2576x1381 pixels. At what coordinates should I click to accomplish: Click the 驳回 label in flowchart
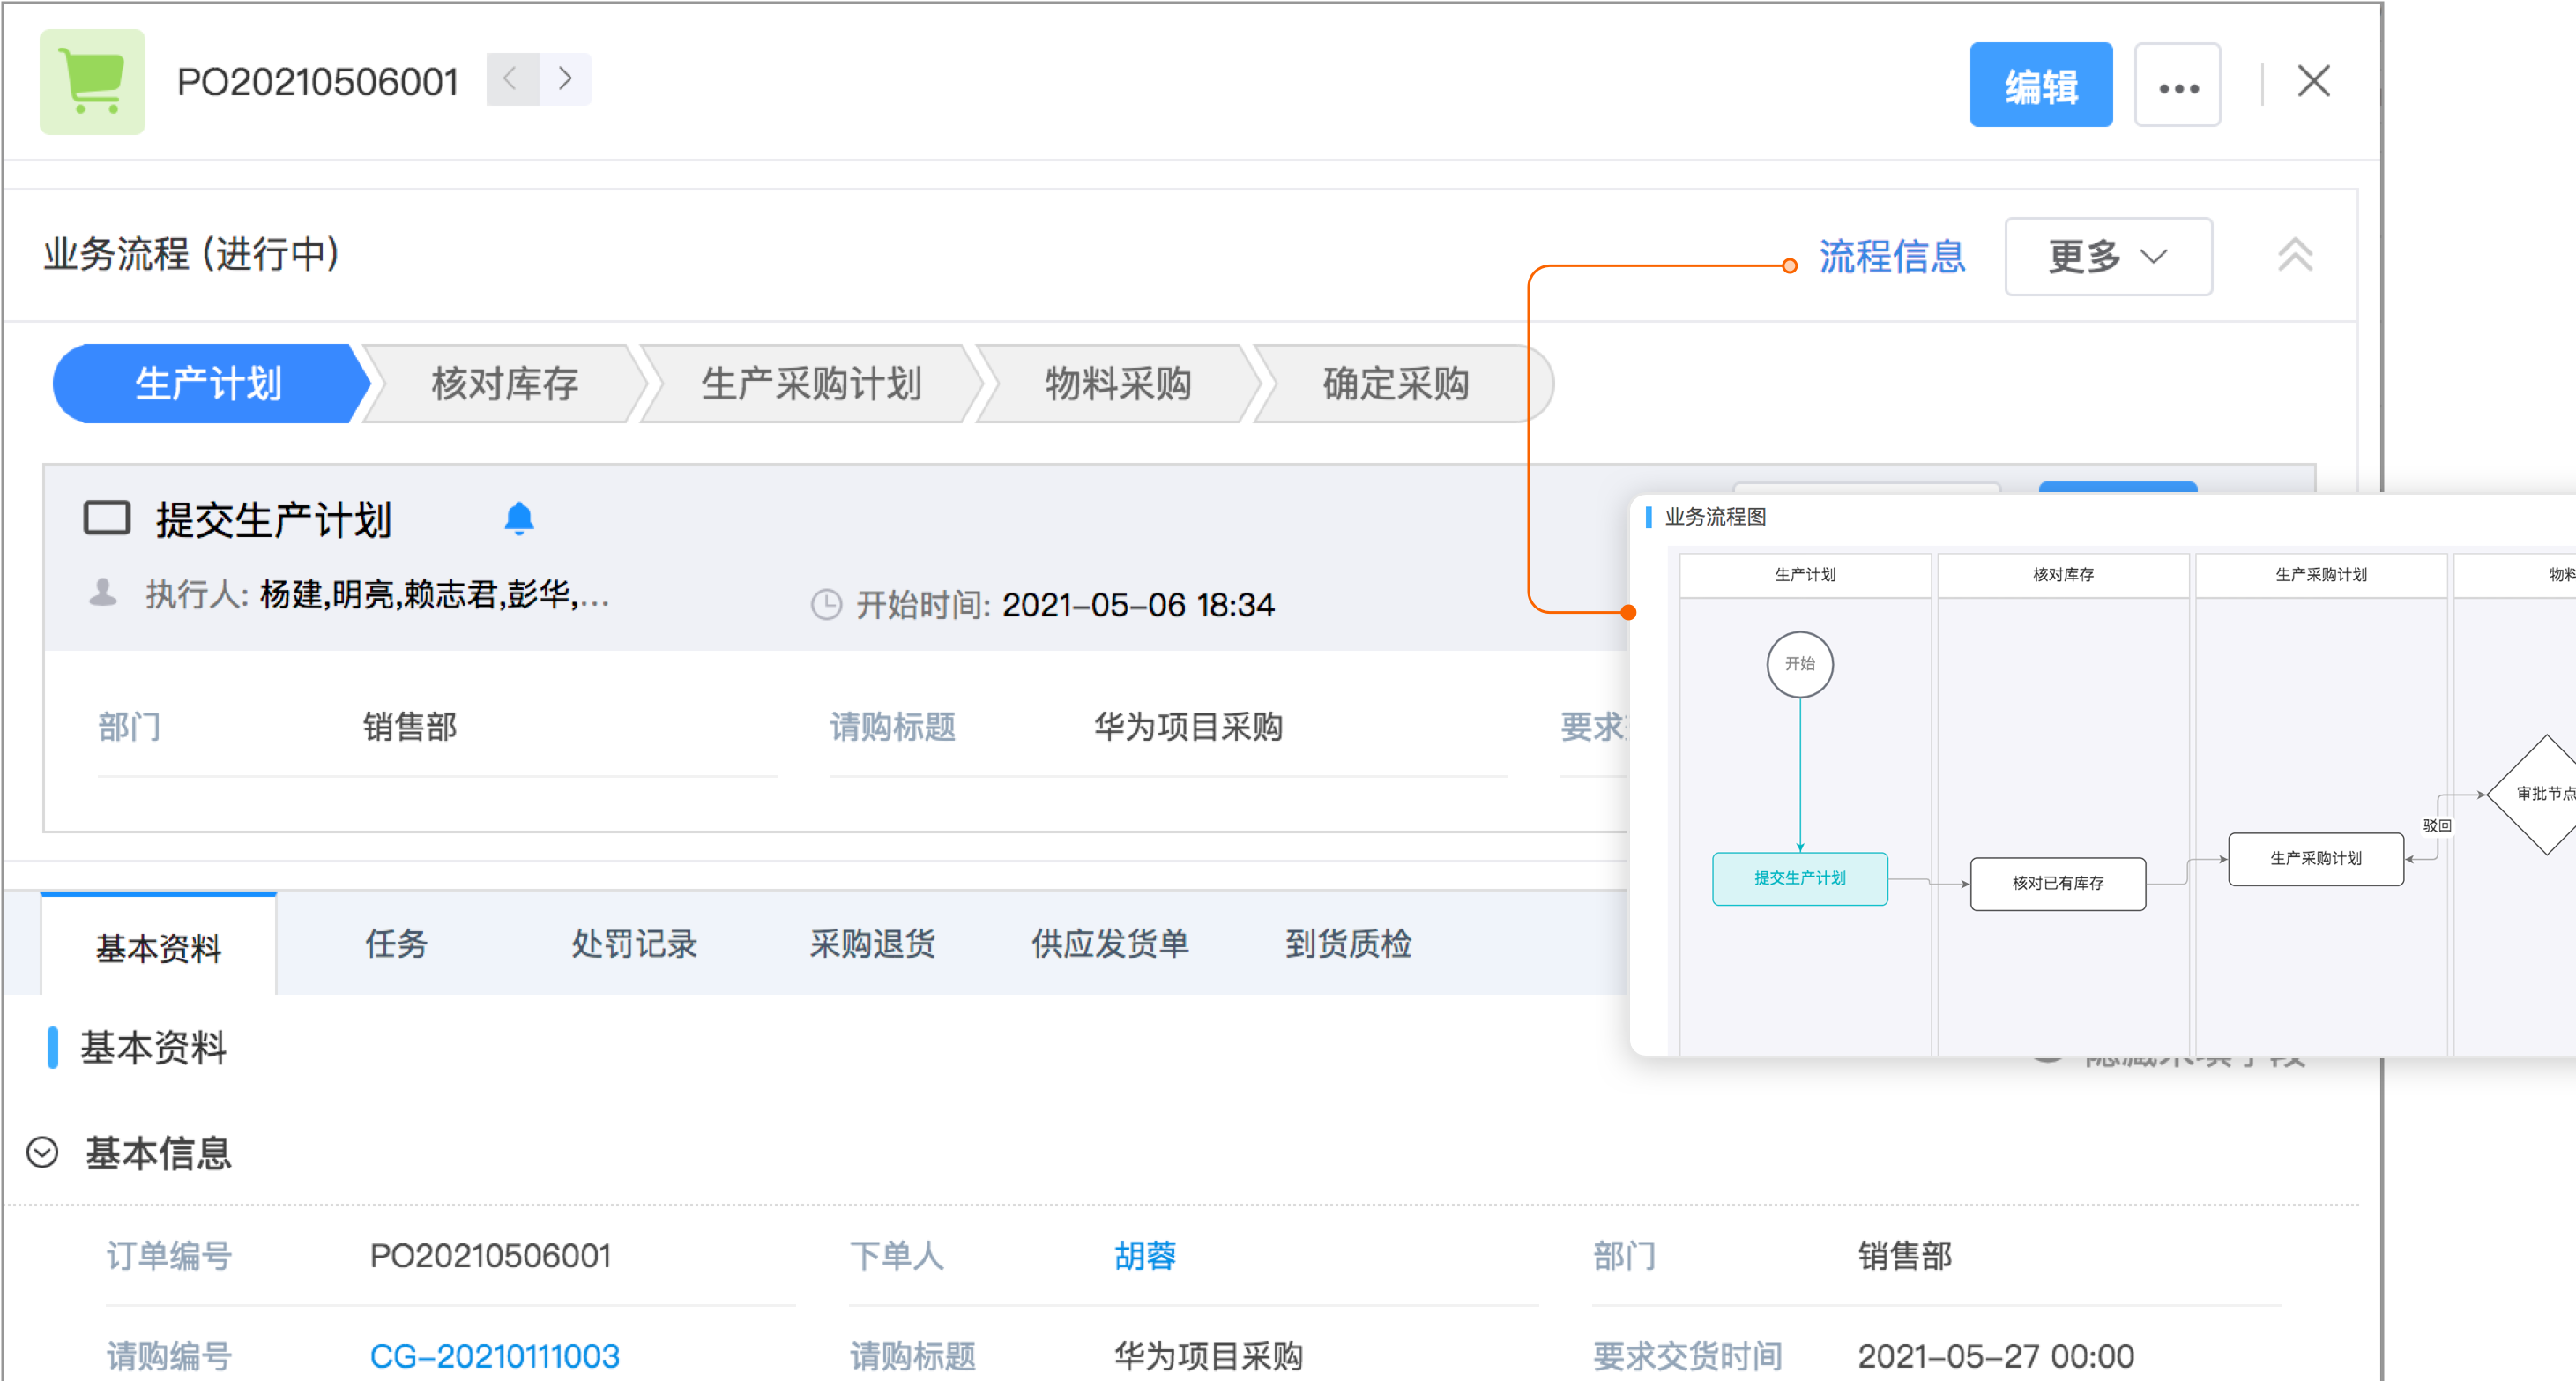coord(2436,825)
